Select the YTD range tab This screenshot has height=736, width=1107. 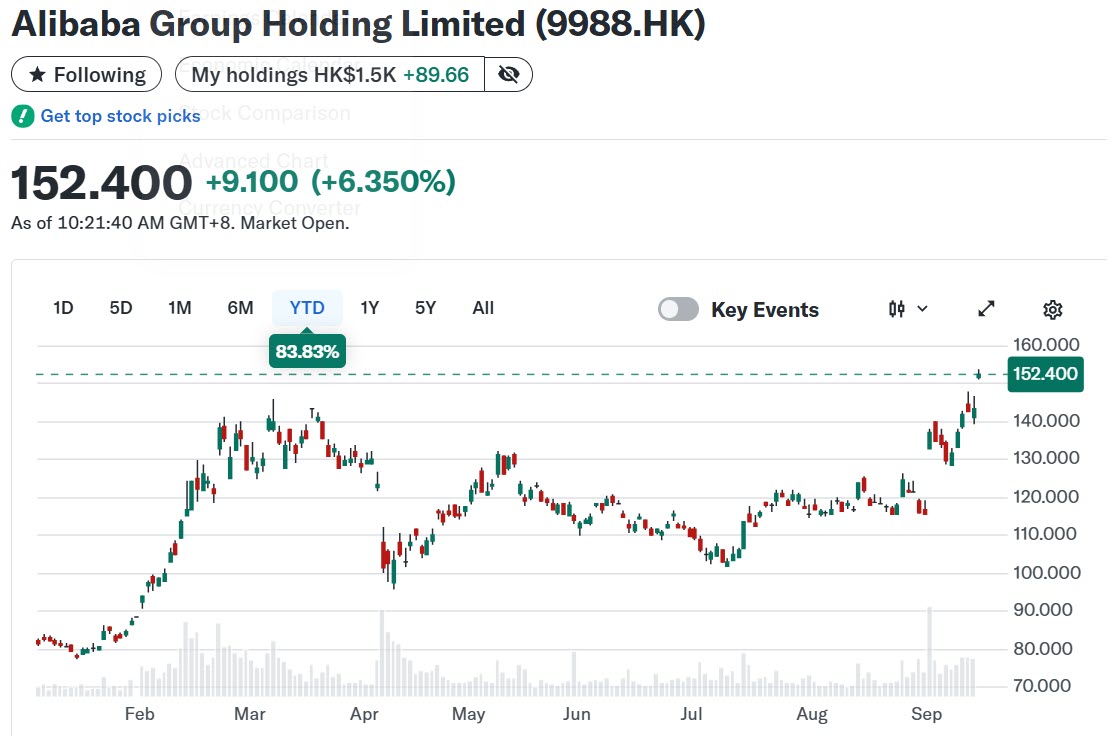307,308
